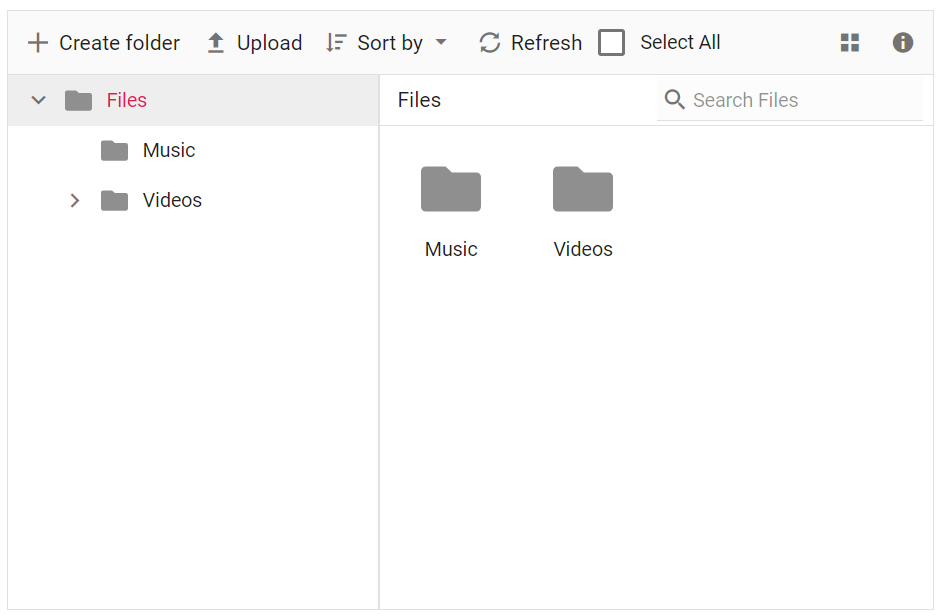The image size is (940, 616).
Task: Click the Music folder icon in tree
Action: [x=115, y=150]
